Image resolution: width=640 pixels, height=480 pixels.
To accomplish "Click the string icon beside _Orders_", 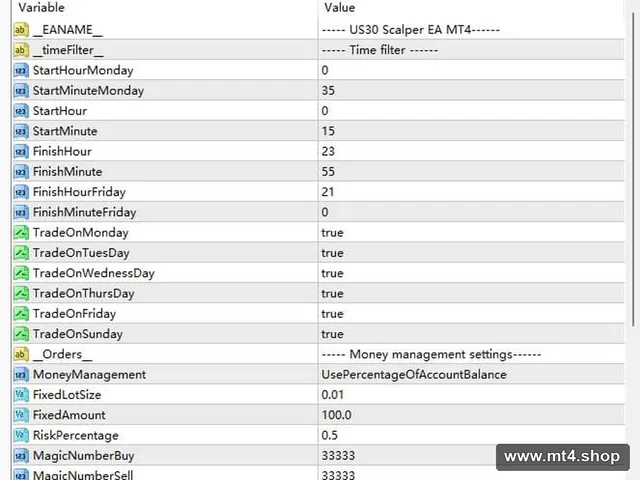I will 21,354.
